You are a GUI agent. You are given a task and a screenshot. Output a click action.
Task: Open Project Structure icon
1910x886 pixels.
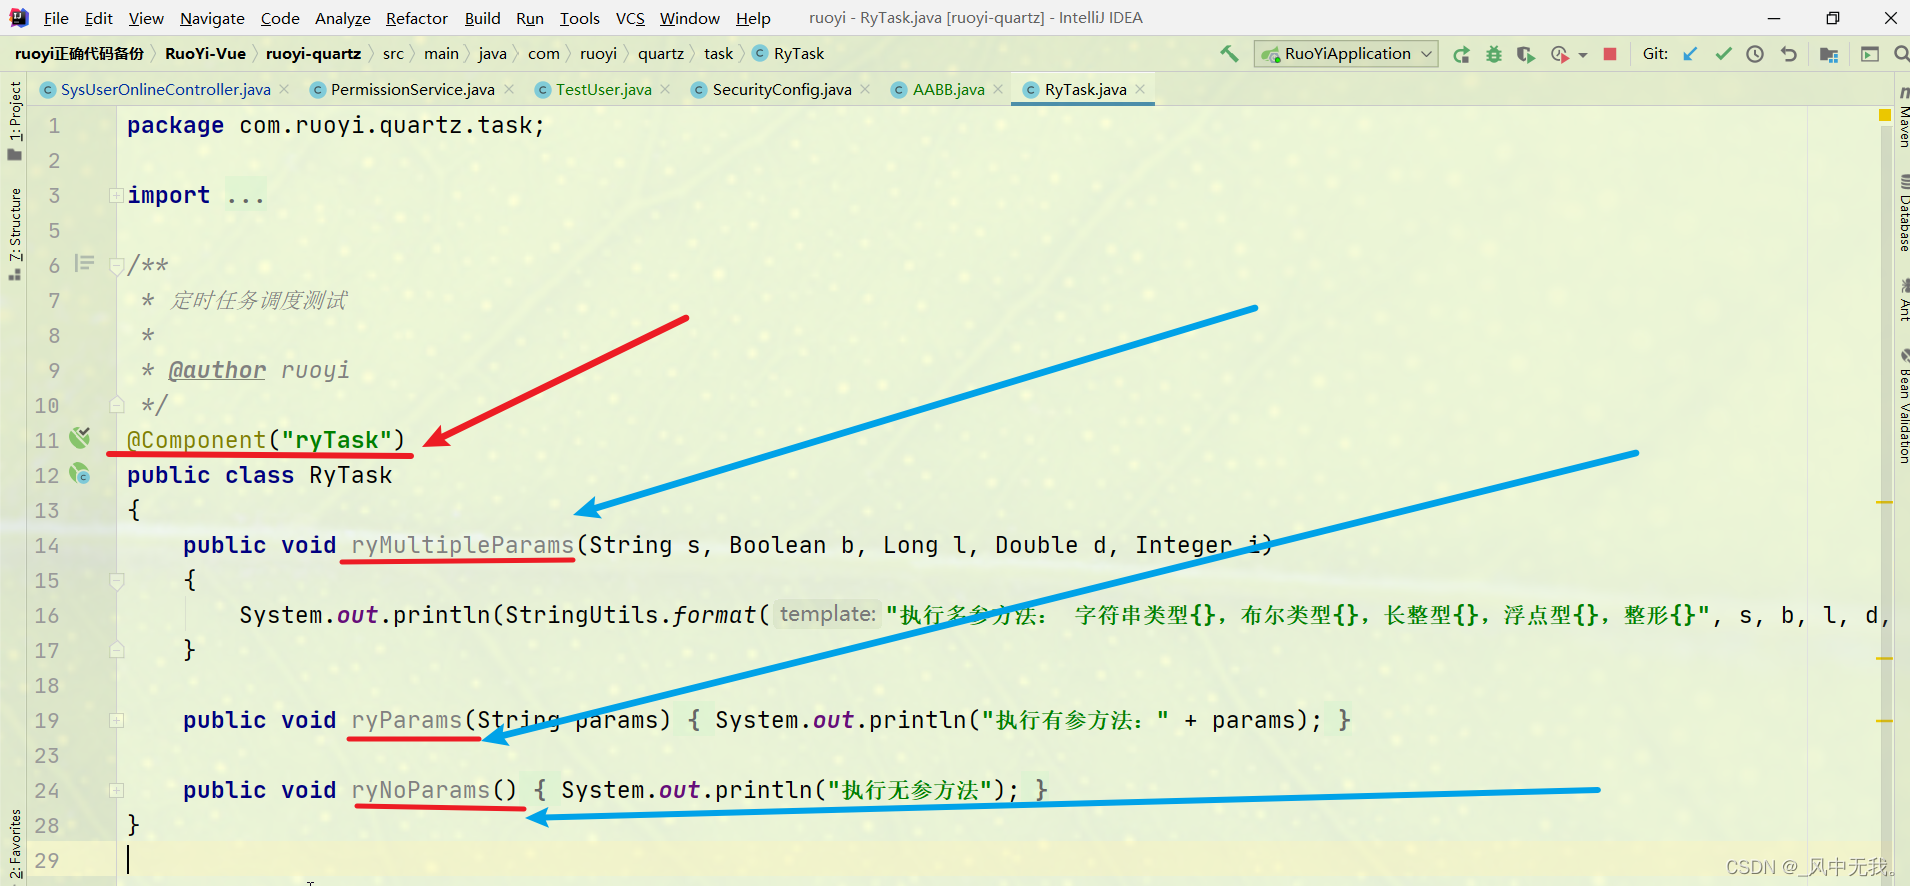coord(1829,54)
